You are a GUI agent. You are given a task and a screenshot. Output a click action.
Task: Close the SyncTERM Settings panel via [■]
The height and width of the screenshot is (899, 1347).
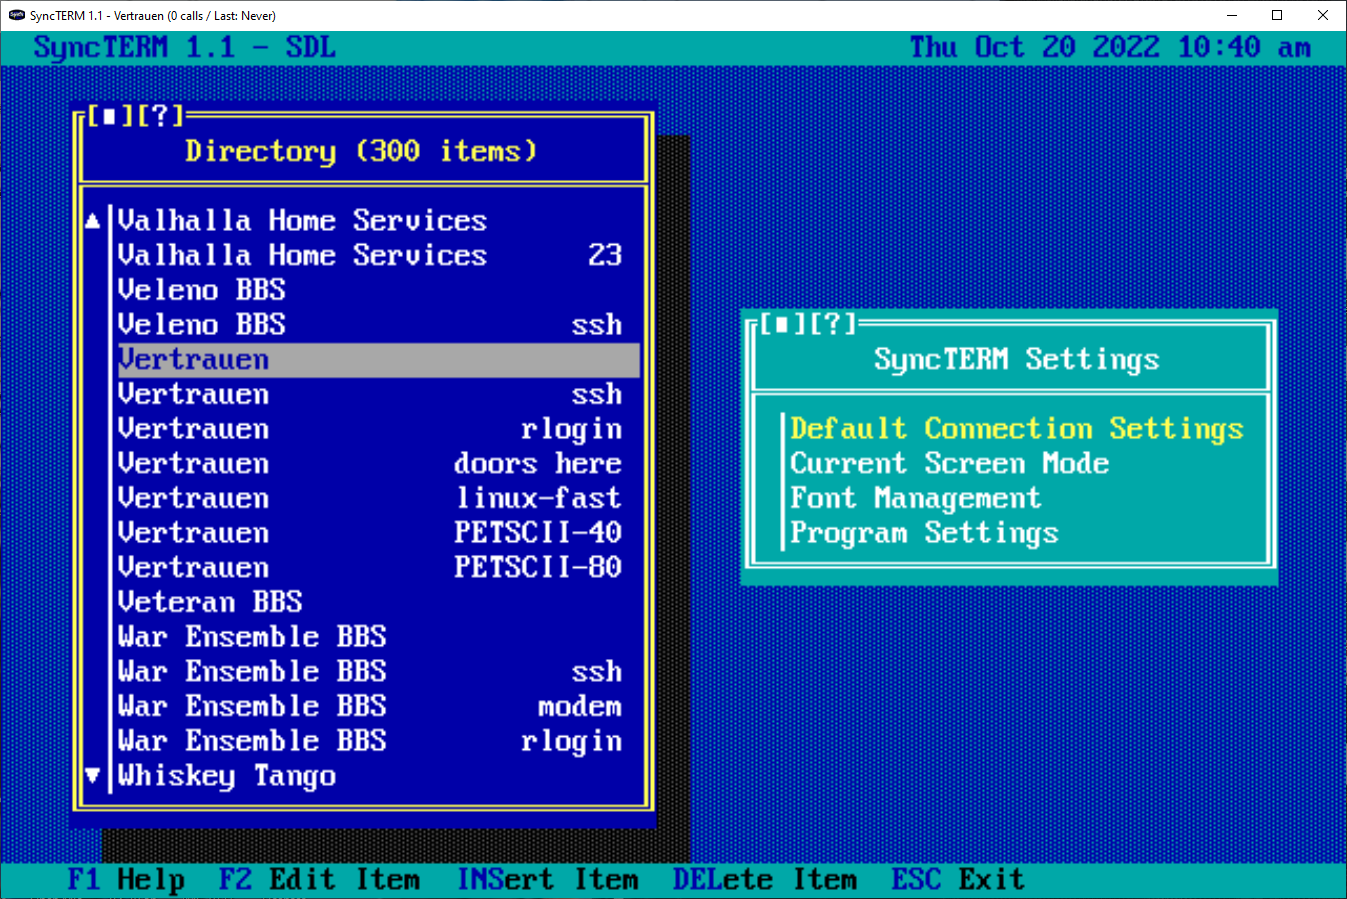tap(783, 324)
